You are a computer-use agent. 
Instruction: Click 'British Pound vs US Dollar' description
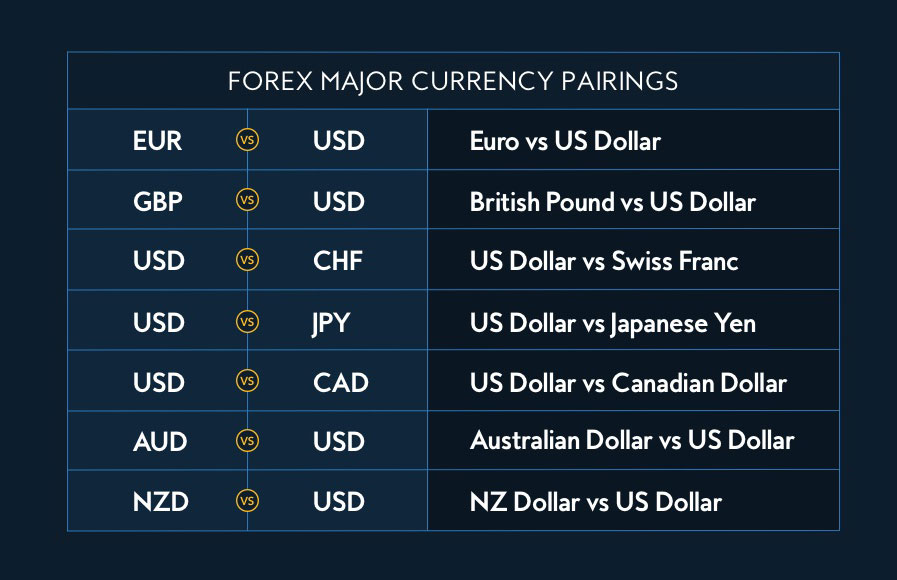[613, 201]
